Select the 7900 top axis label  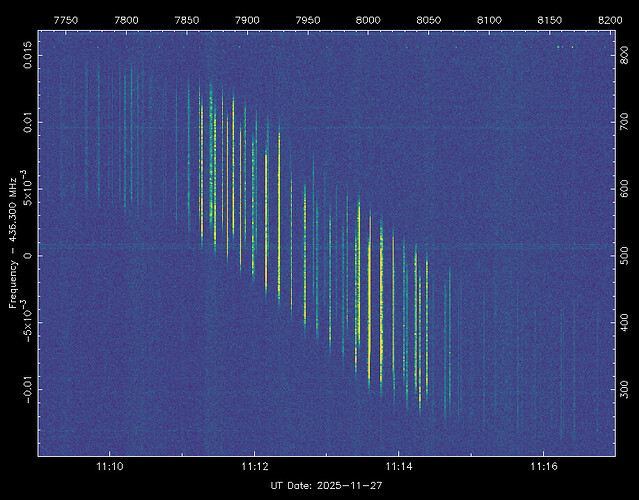pos(247,20)
